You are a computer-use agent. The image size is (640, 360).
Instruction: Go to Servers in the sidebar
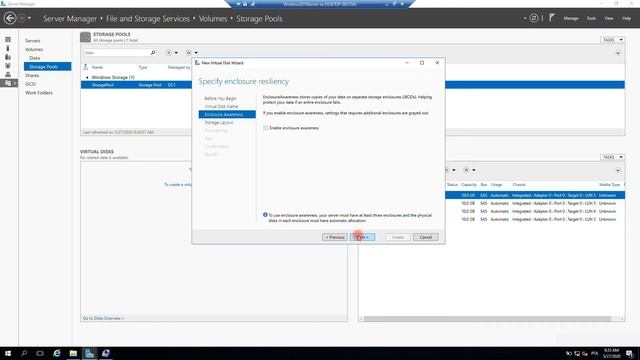[x=33, y=41]
